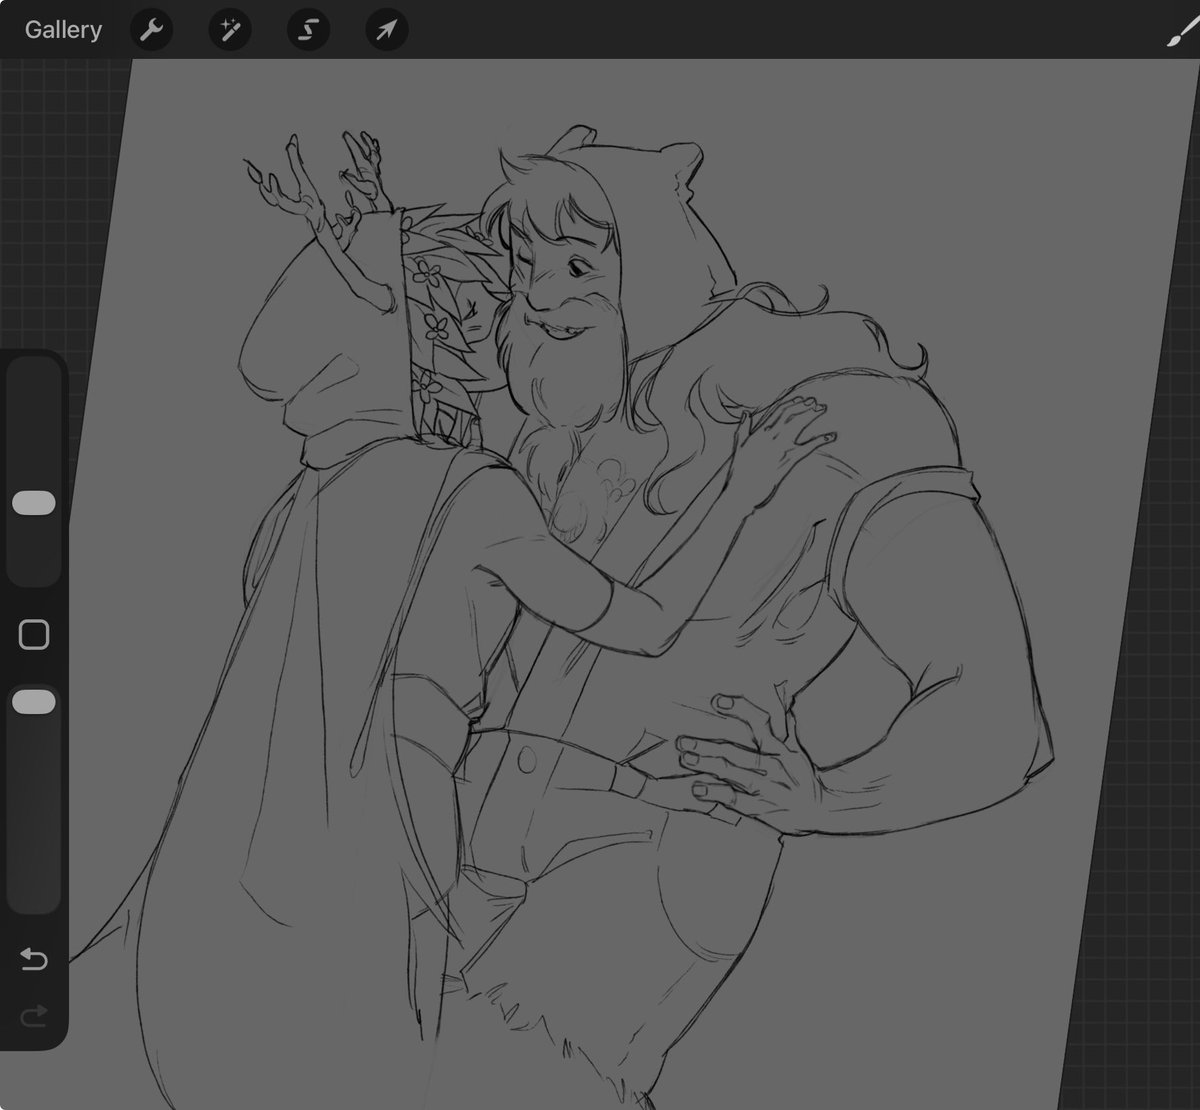Start a freehand selection using the S icon
Viewport: 1200px width, 1110px height.
click(307, 29)
